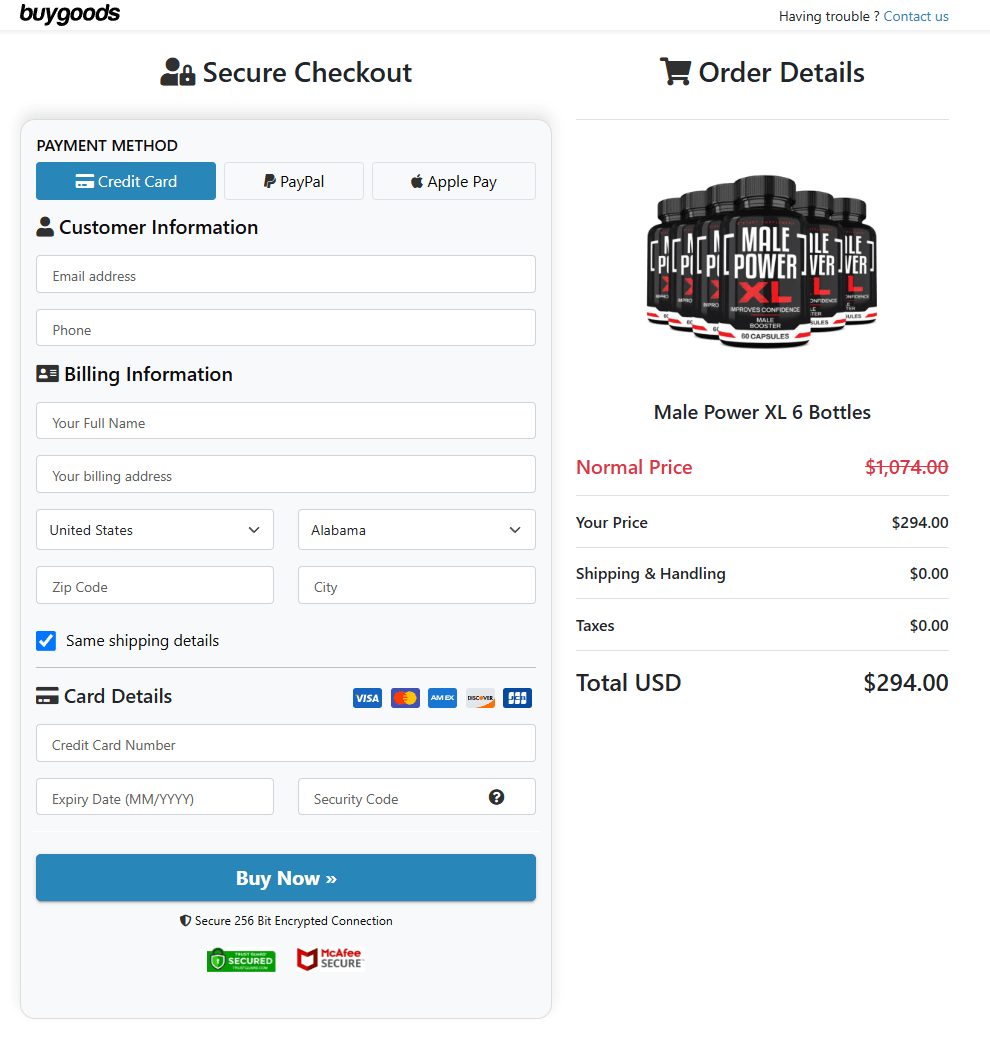The height and width of the screenshot is (1037, 990).
Task: Open the Contact us link
Action: click(x=916, y=16)
